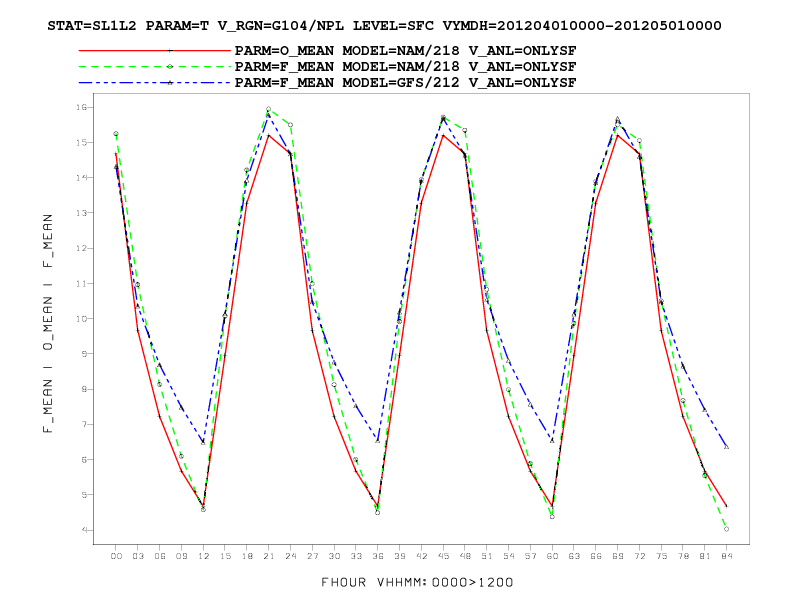
Task: Click blue GFS triangle marker at hour 84
Action: click(726, 447)
